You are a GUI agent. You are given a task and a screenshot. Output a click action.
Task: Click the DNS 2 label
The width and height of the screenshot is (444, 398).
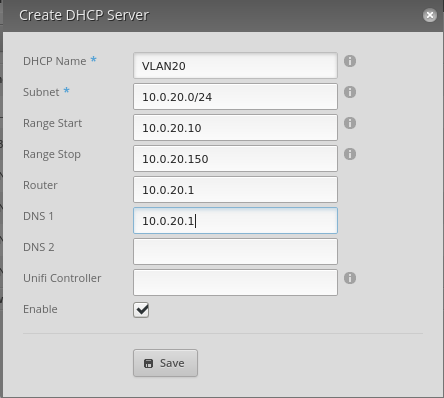pyautogui.click(x=38, y=247)
